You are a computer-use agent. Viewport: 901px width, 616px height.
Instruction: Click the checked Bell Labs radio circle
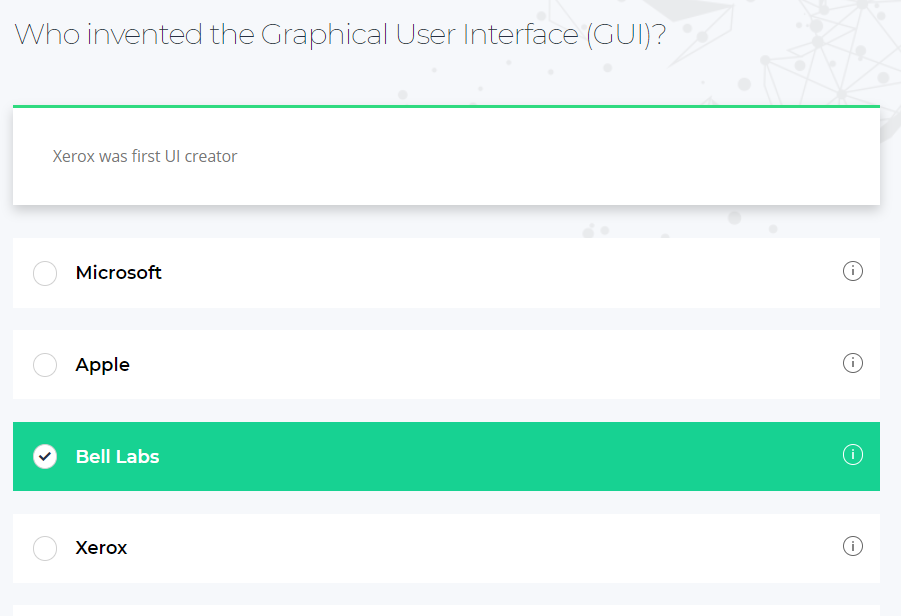point(45,457)
